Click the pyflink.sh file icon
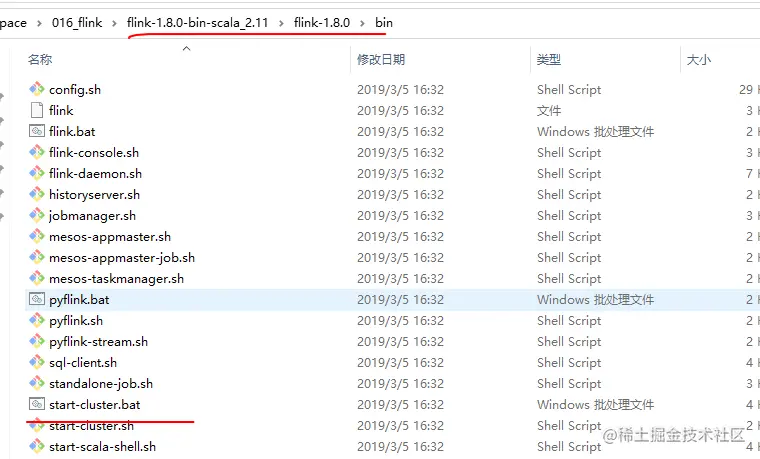This screenshot has height=459, width=760. (37, 320)
